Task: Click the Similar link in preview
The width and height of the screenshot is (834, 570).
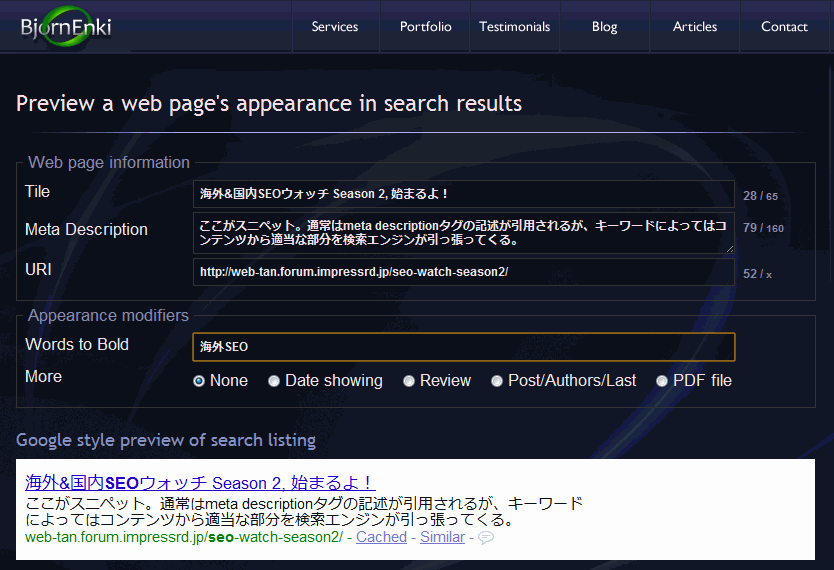Action: [442, 537]
